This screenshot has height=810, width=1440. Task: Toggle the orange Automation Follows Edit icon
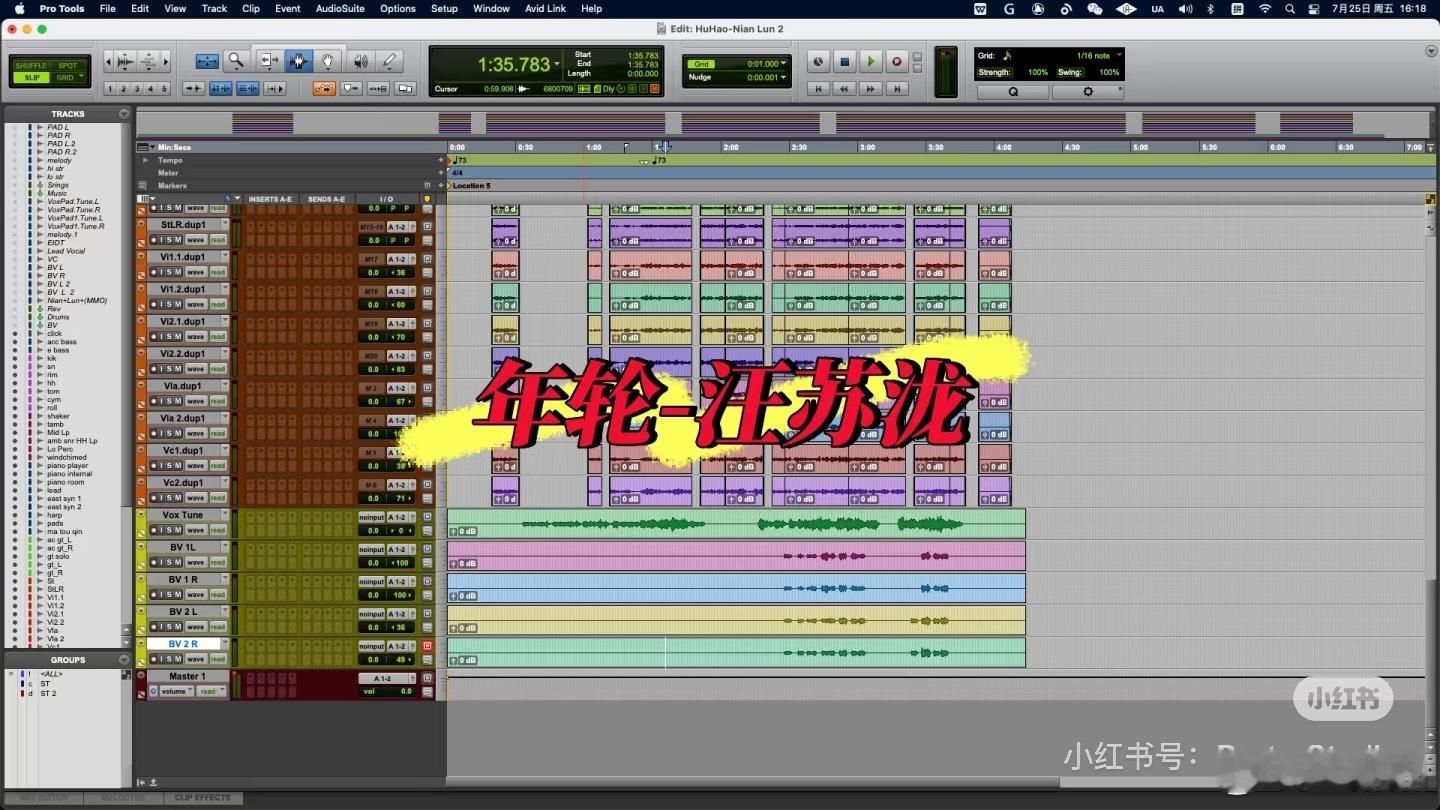pyautogui.click(x=324, y=88)
